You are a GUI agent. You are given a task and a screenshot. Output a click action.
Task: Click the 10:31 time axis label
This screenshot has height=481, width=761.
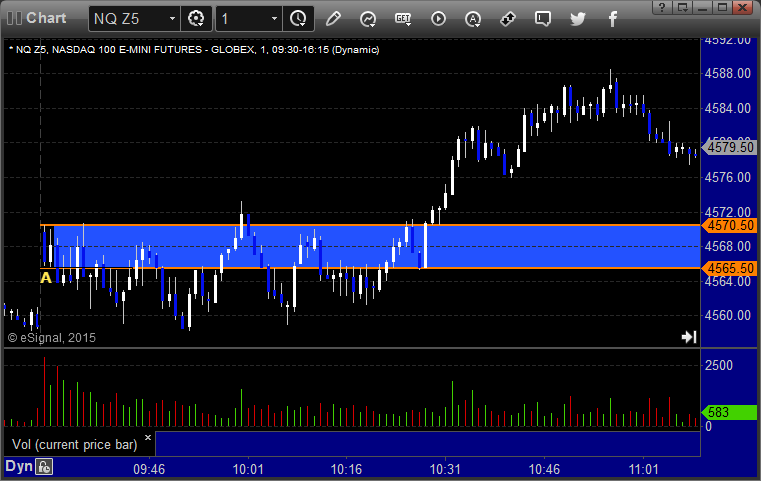point(445,469)
